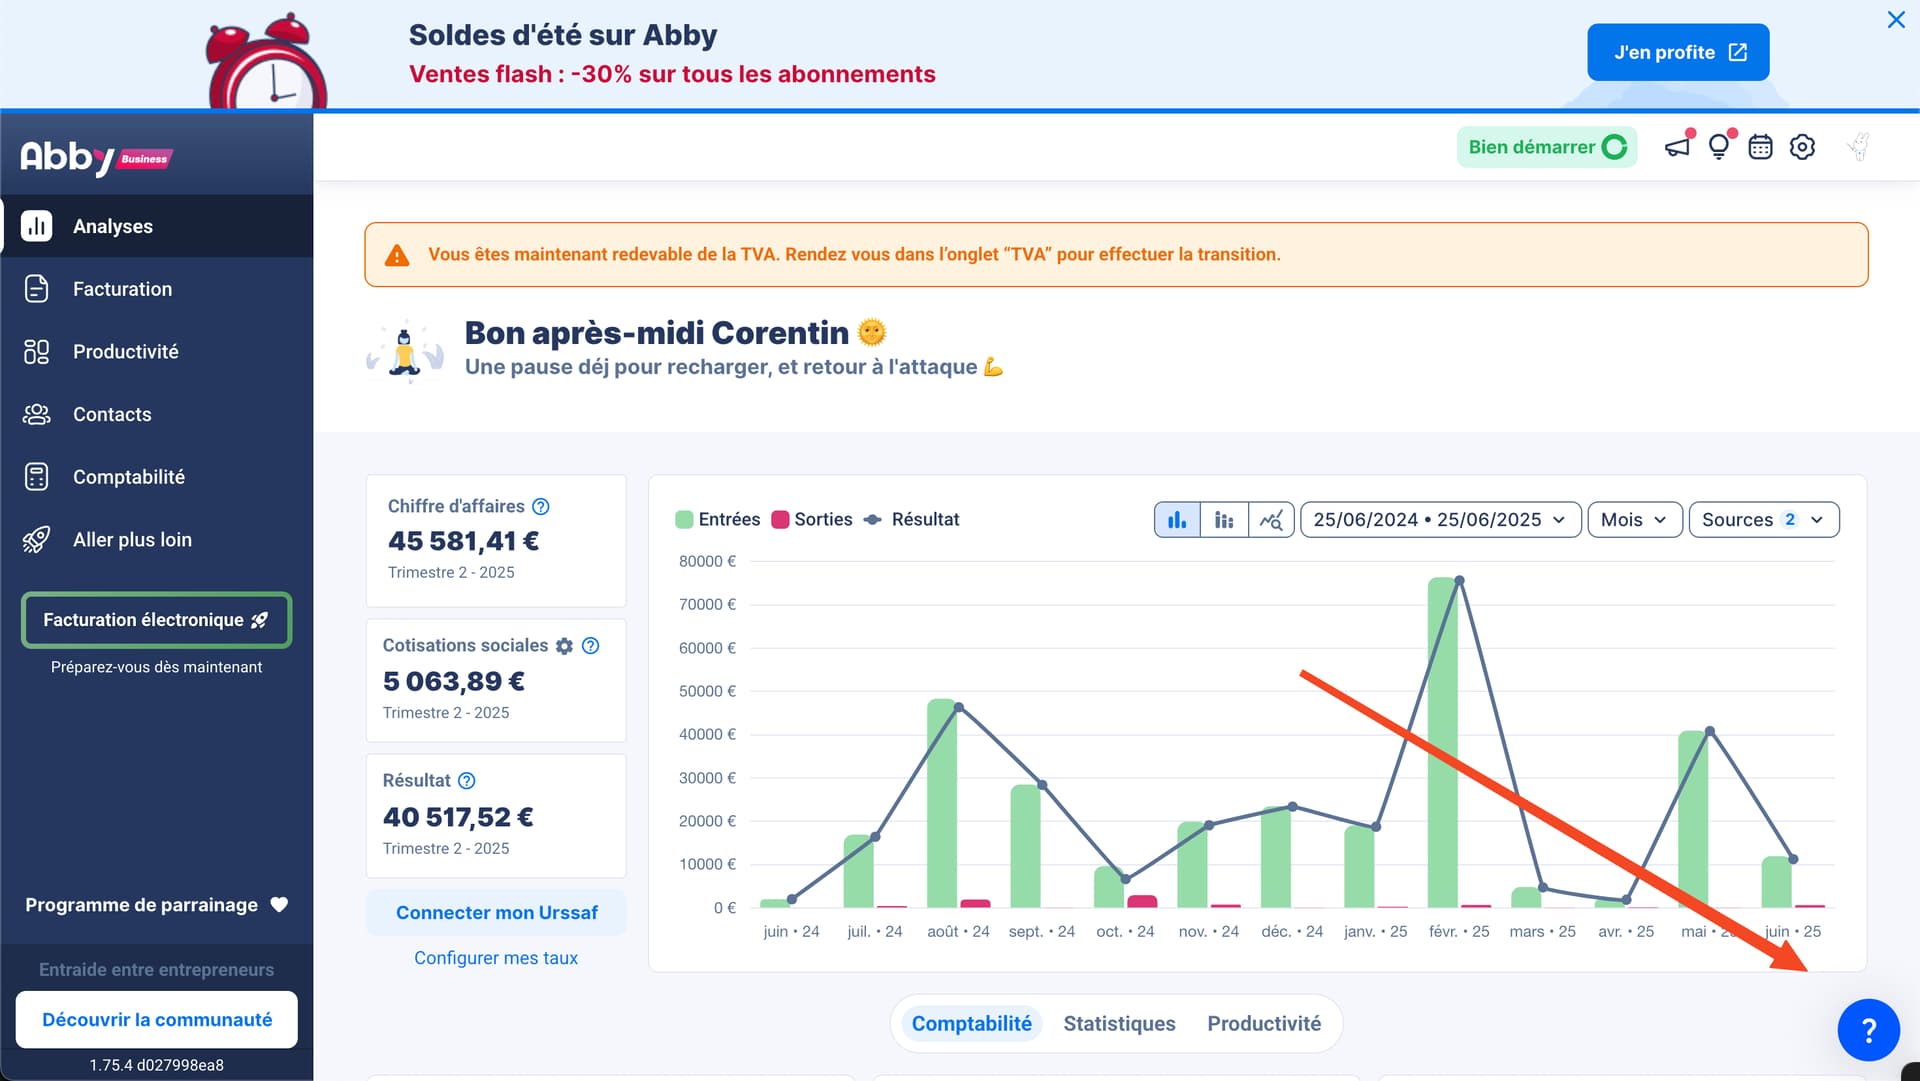Select the Productivité tab below the chart
This screenshot has width=1920, height=1081.
point(1264,1024)
